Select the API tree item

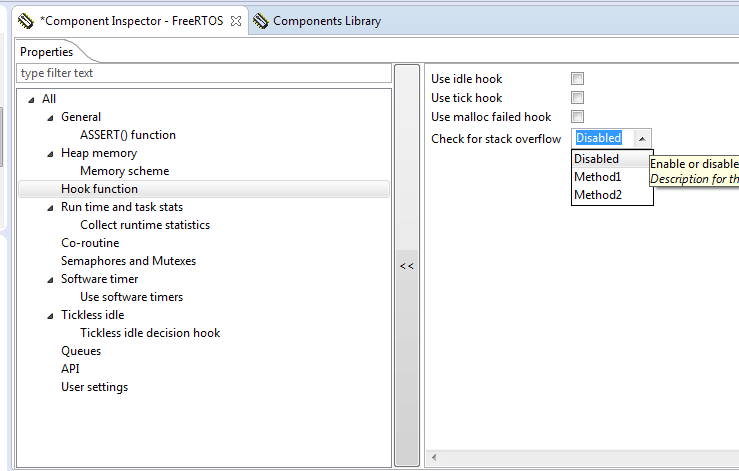tap(70, 369)
